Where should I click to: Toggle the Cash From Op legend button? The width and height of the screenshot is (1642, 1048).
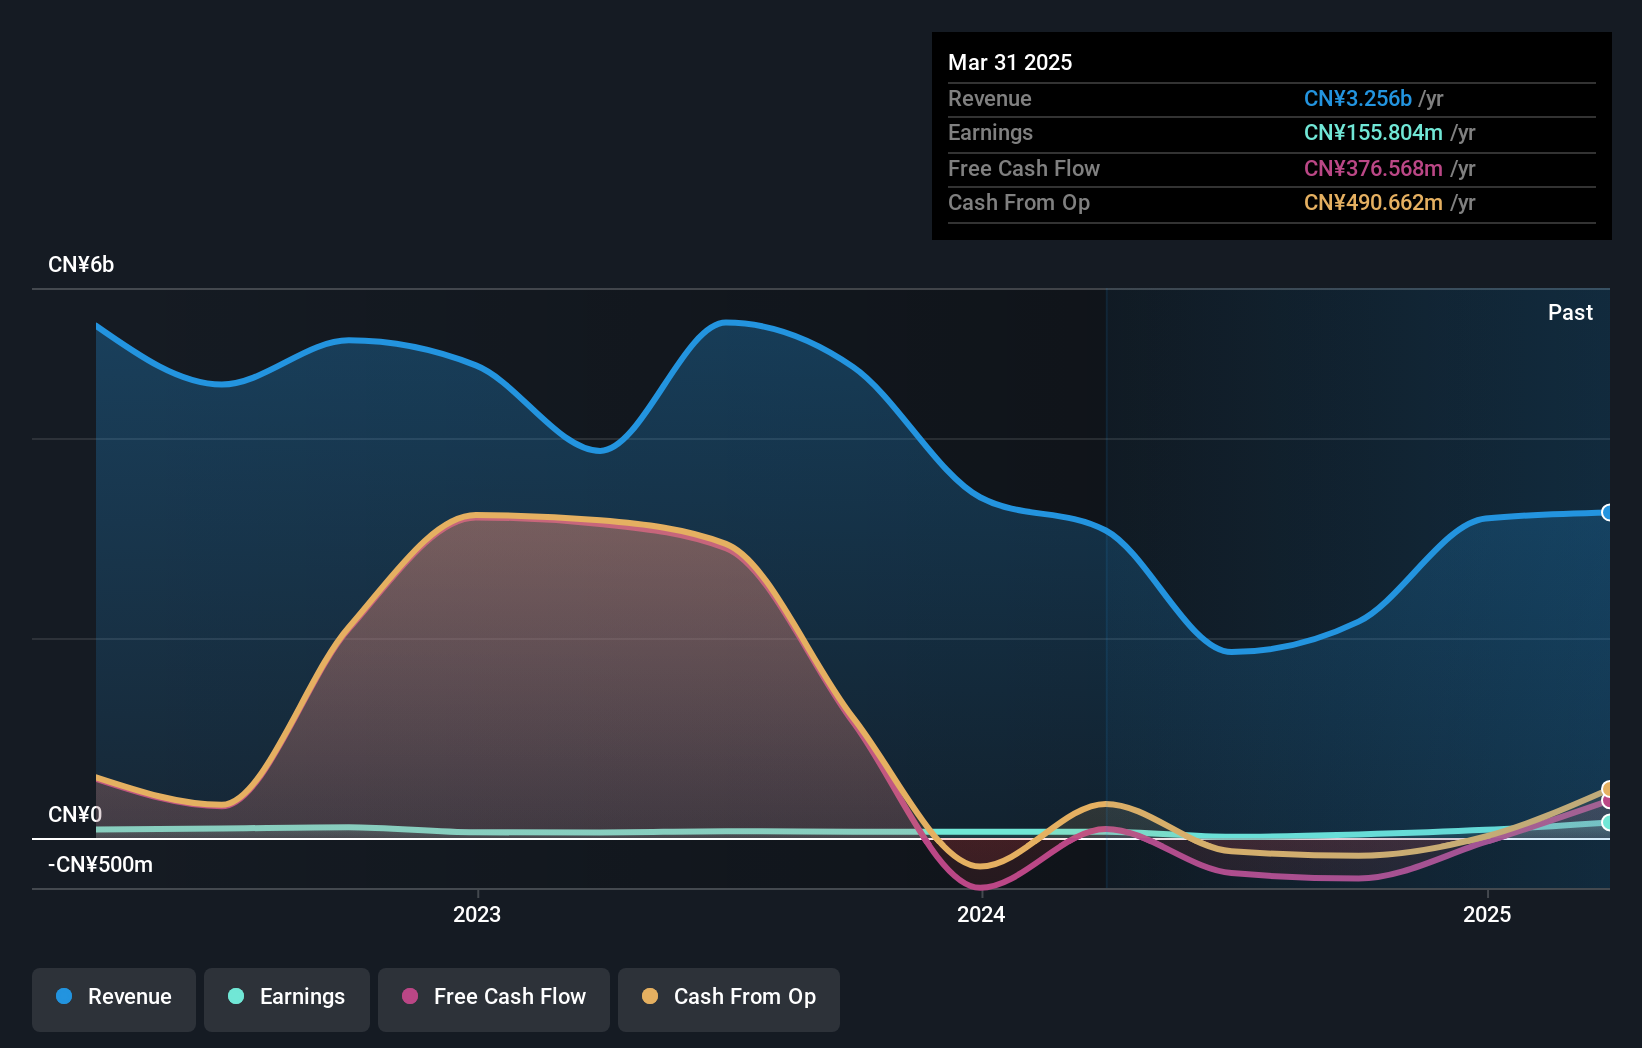[x=729, y=999]
